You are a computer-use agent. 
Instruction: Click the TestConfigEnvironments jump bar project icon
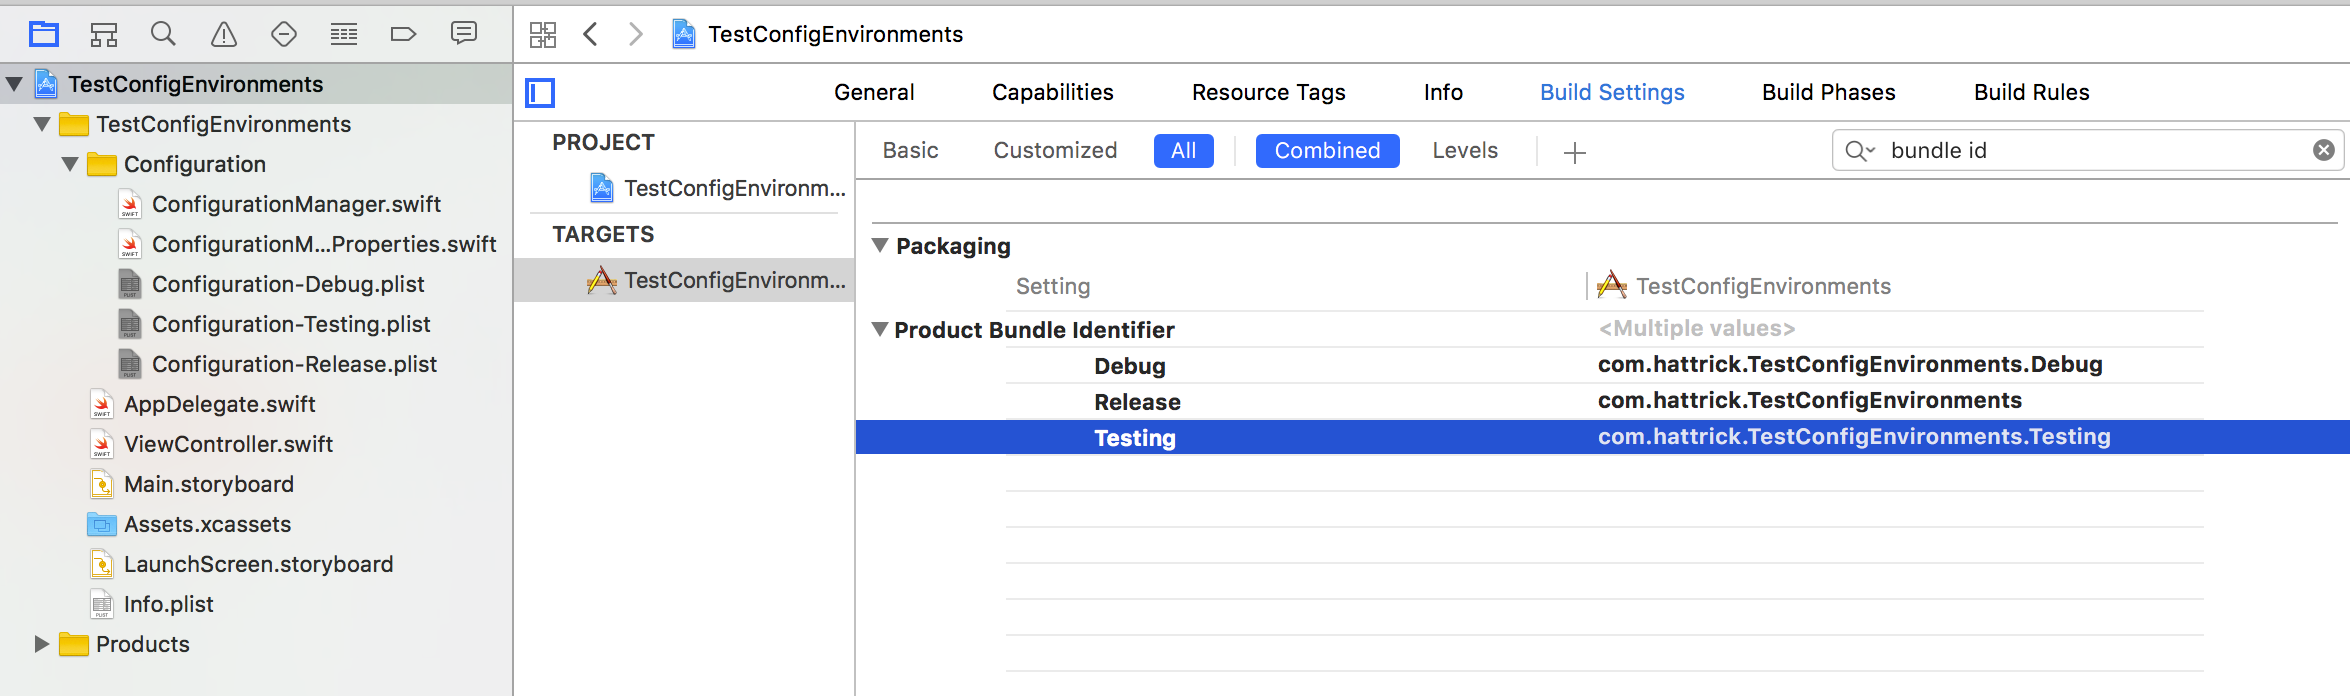(x=684, y=34)
